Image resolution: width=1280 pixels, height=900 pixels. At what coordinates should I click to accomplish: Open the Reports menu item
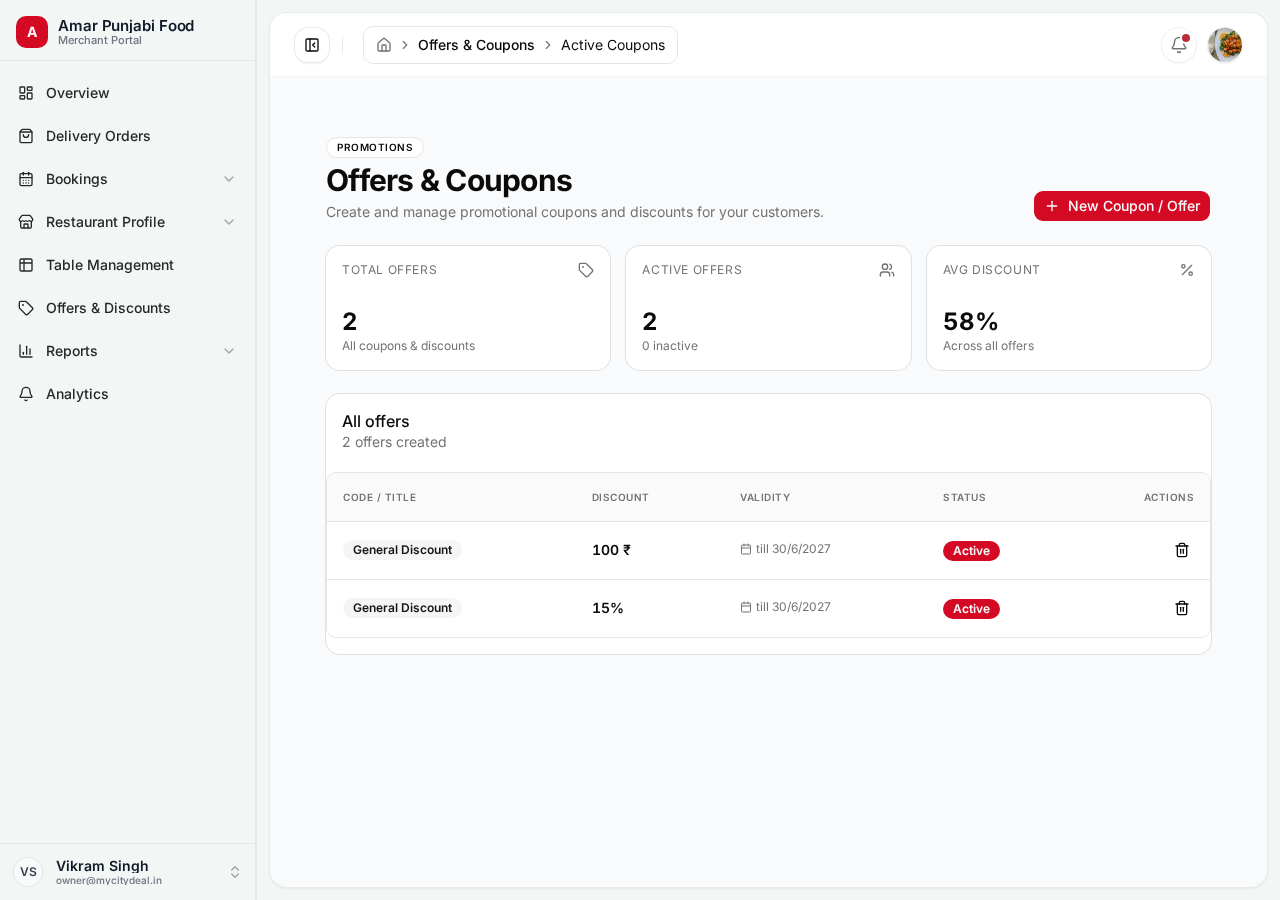[127, 351]
